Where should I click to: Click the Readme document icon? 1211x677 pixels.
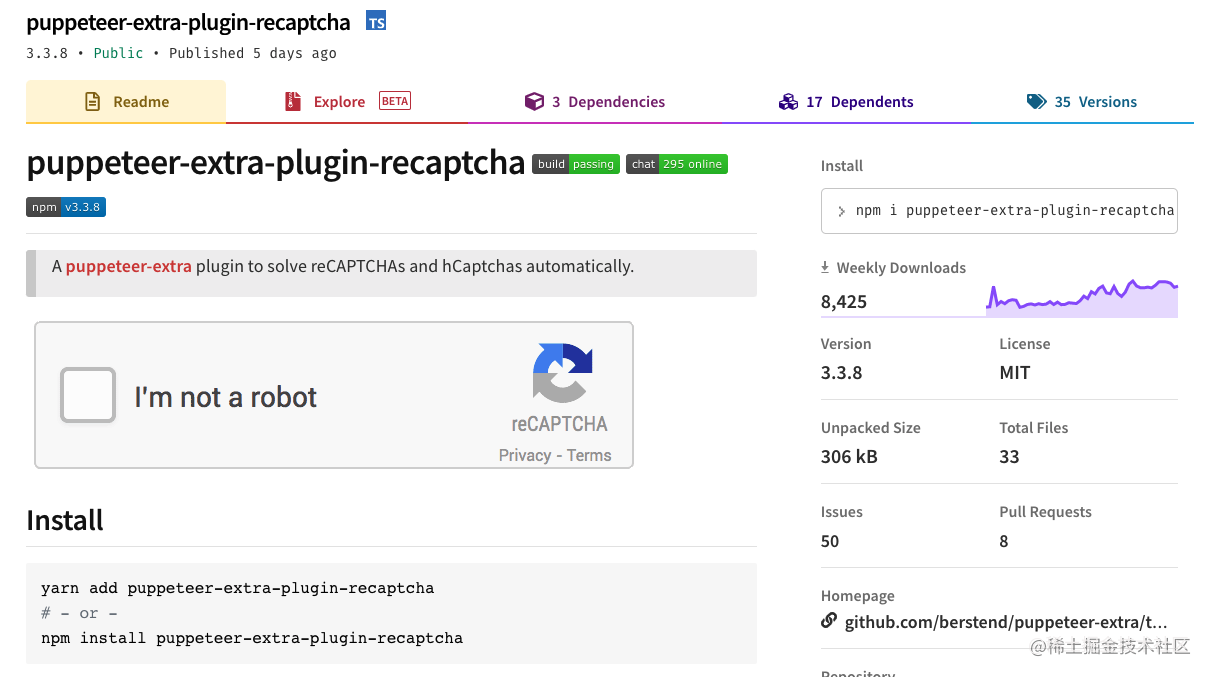(93, 101)
